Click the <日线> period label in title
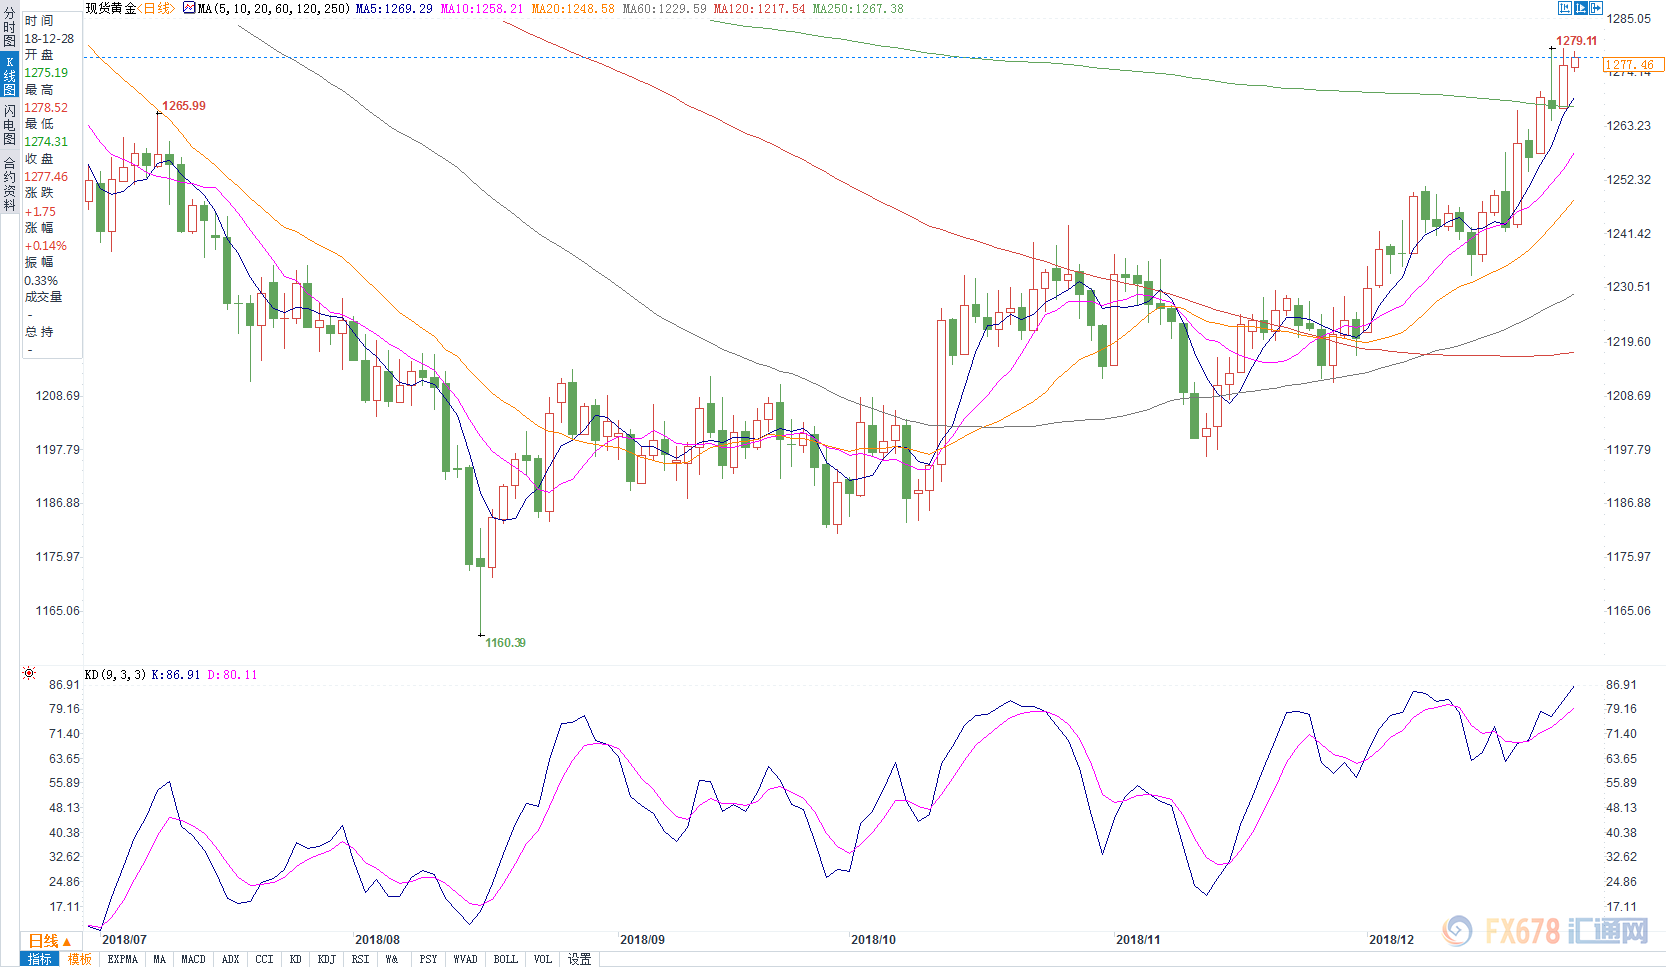This screenshot has height=967, width=1666. (x=157, y=8)
